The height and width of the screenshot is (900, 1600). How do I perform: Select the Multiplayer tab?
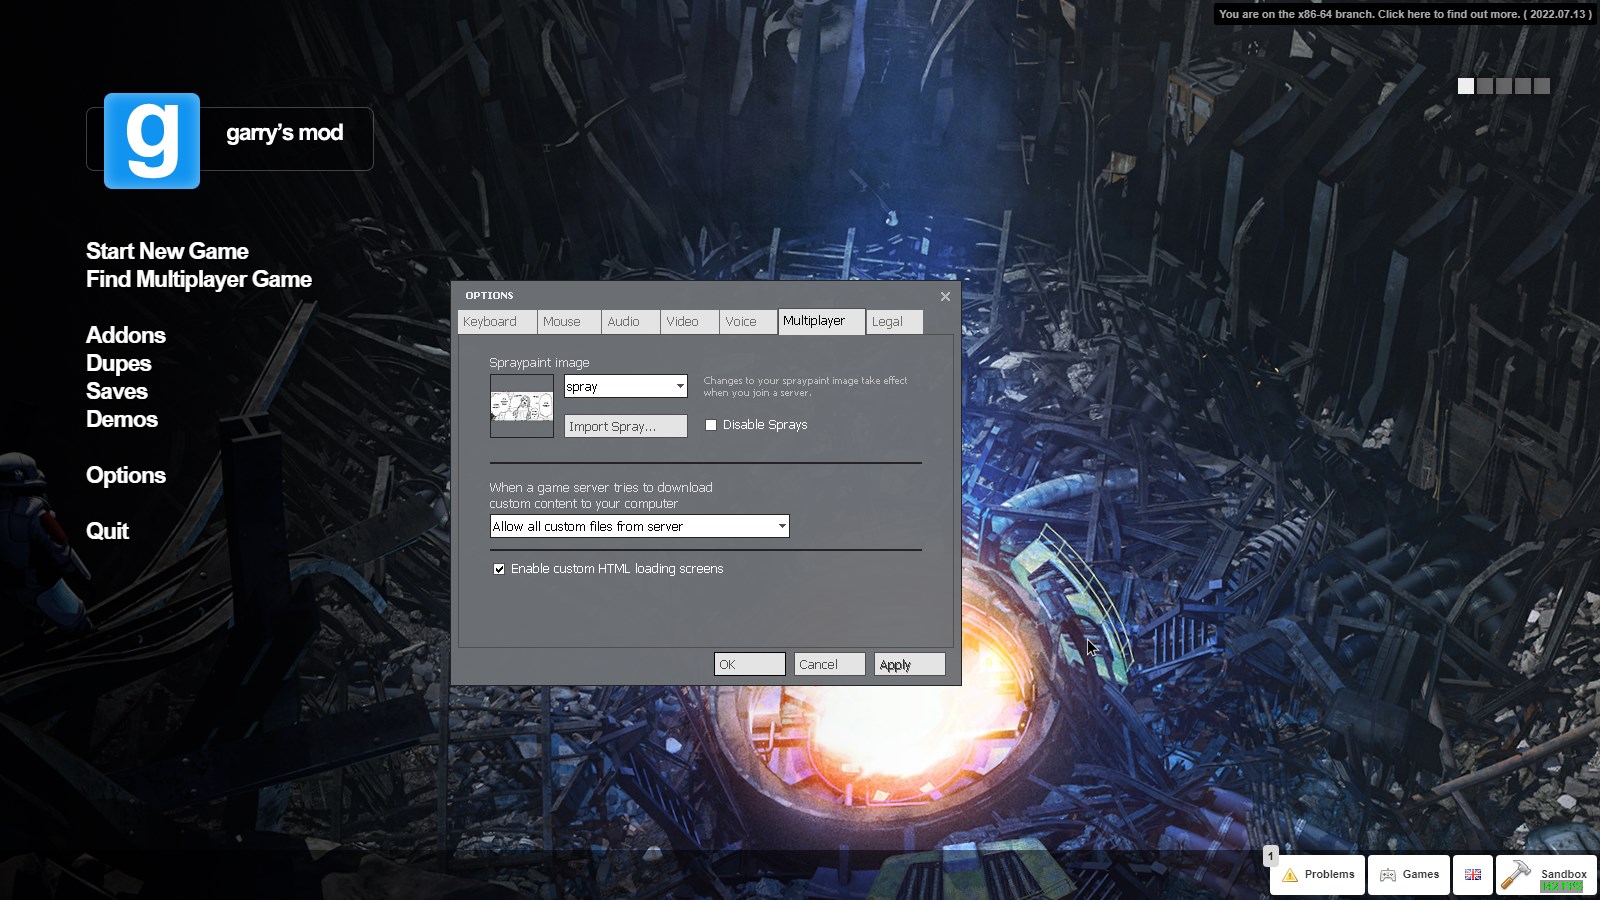pyautogui.click(x=822, y=321)
